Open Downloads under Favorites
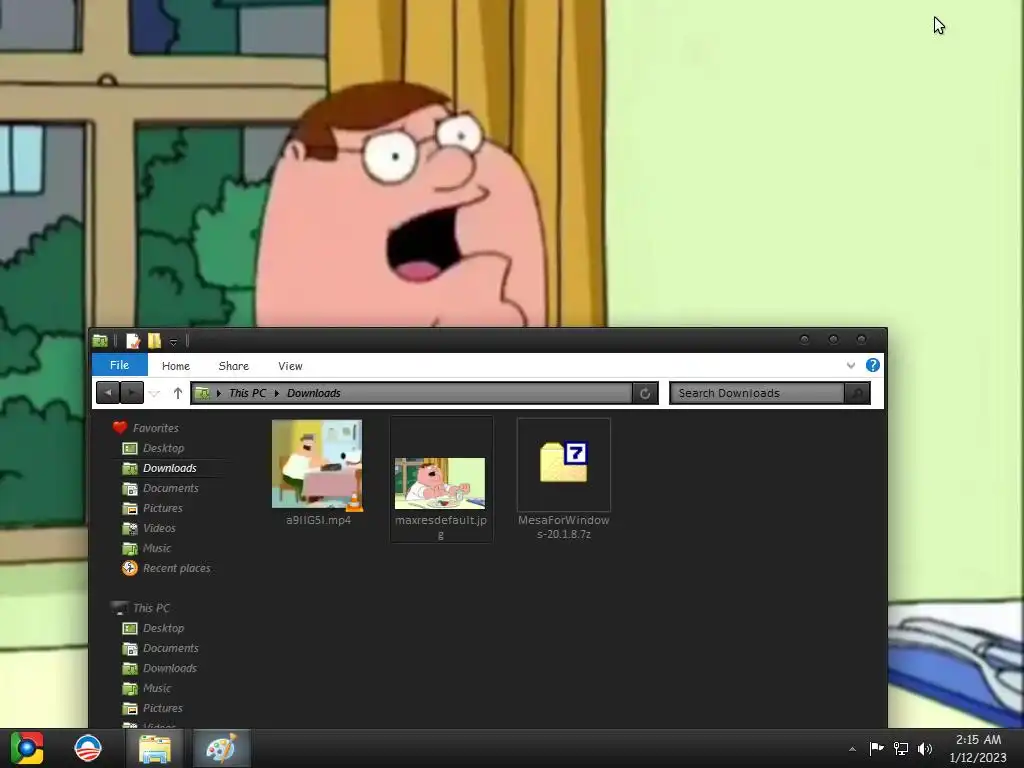Image resolution: width=1024 pixels, height=768 pixels. (x=170, y=468)
